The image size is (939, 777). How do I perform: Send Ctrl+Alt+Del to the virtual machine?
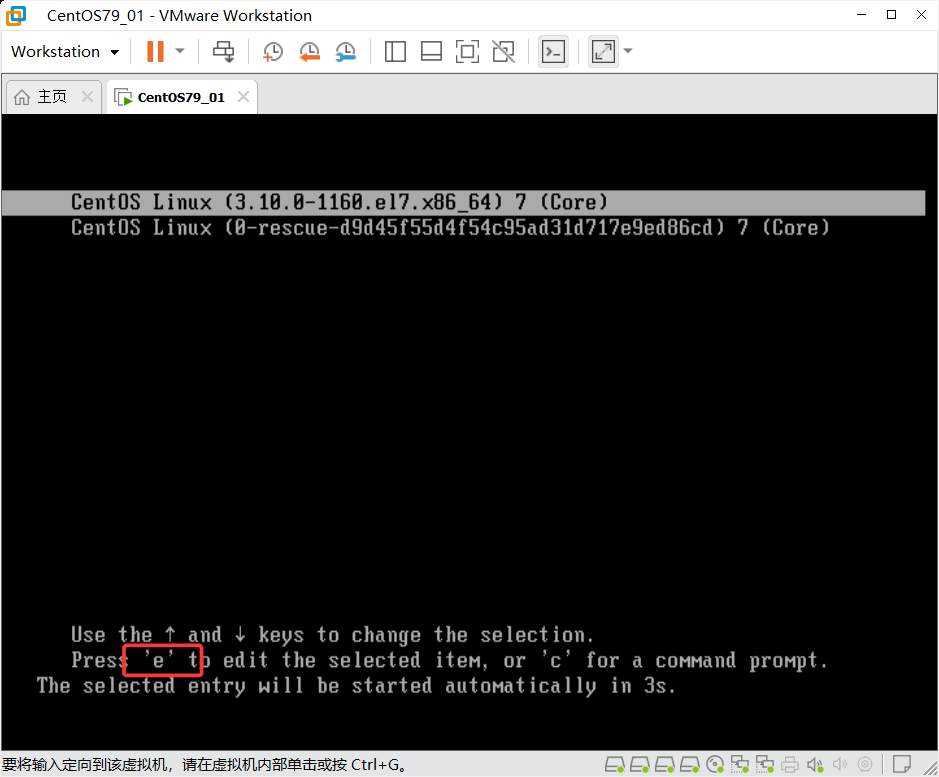[x=223, y=52]
